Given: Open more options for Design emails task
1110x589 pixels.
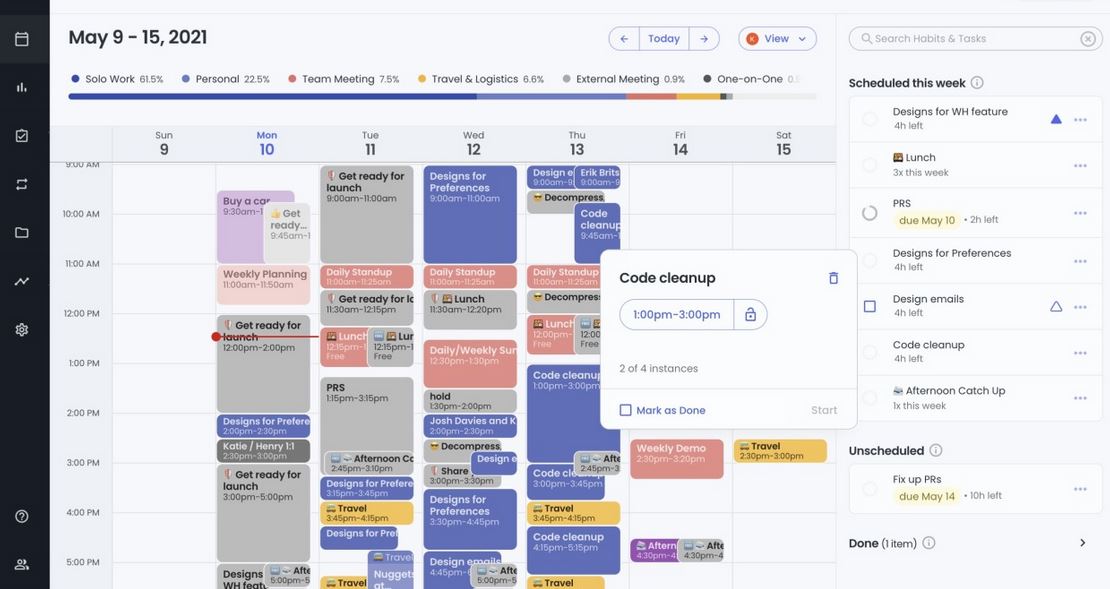Looking at the screenshot, I should click(x=1080, y=307).
